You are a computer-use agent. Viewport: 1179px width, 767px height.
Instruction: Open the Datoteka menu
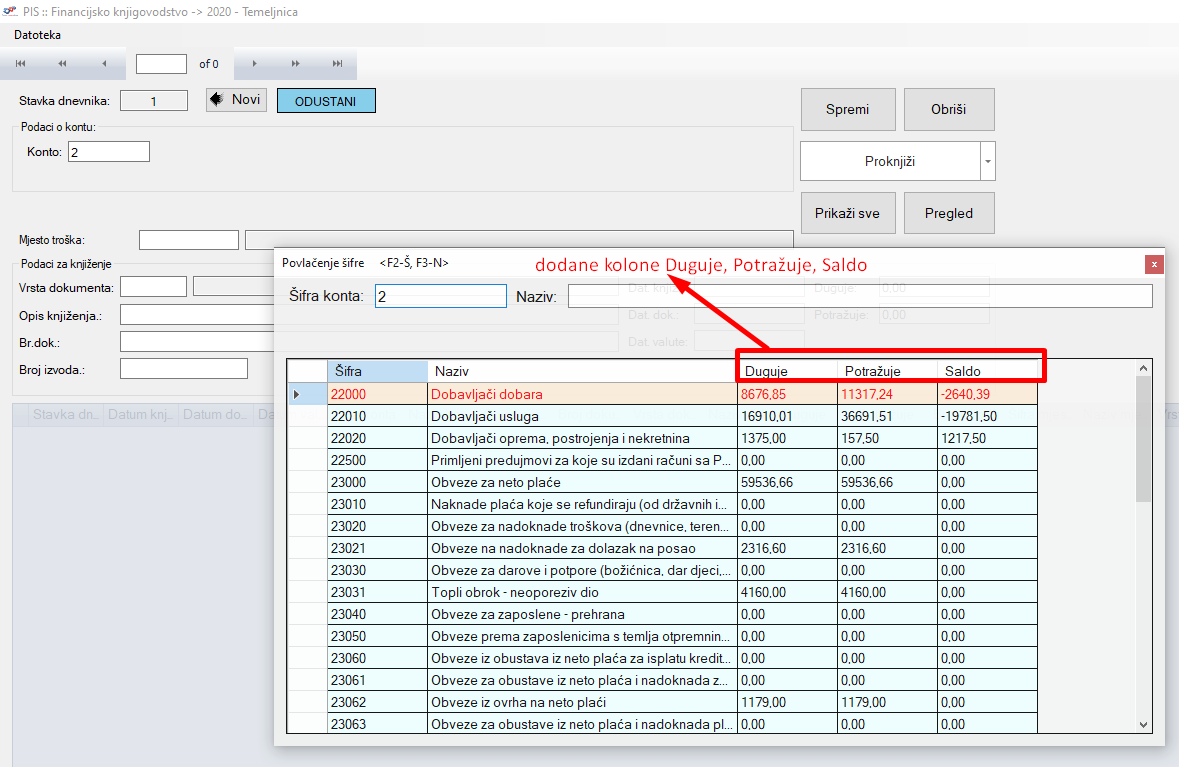click(x=37, y=35)
